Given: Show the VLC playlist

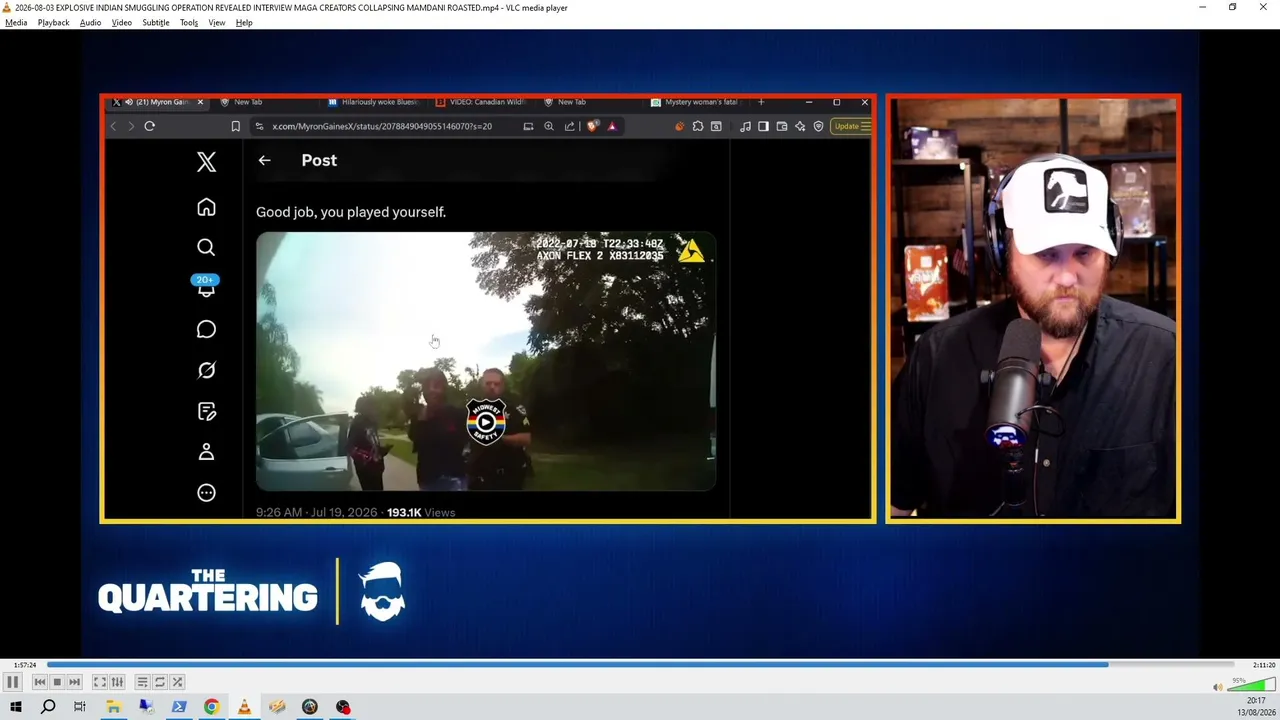Looking at the screenshot, I should point(143,682).
